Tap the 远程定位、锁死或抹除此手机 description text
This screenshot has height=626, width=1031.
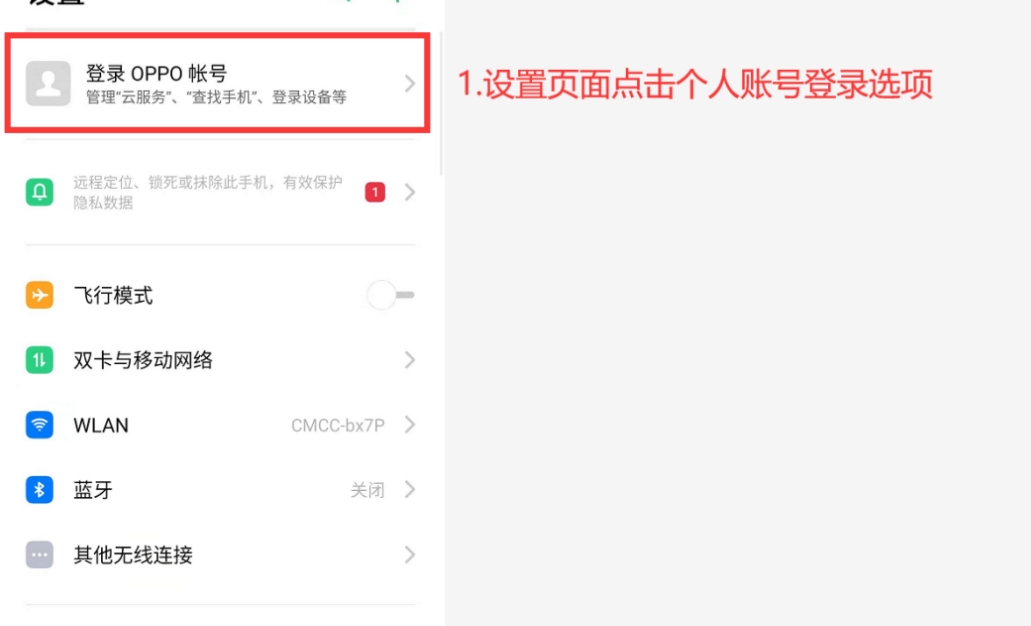tap(208, 192)
